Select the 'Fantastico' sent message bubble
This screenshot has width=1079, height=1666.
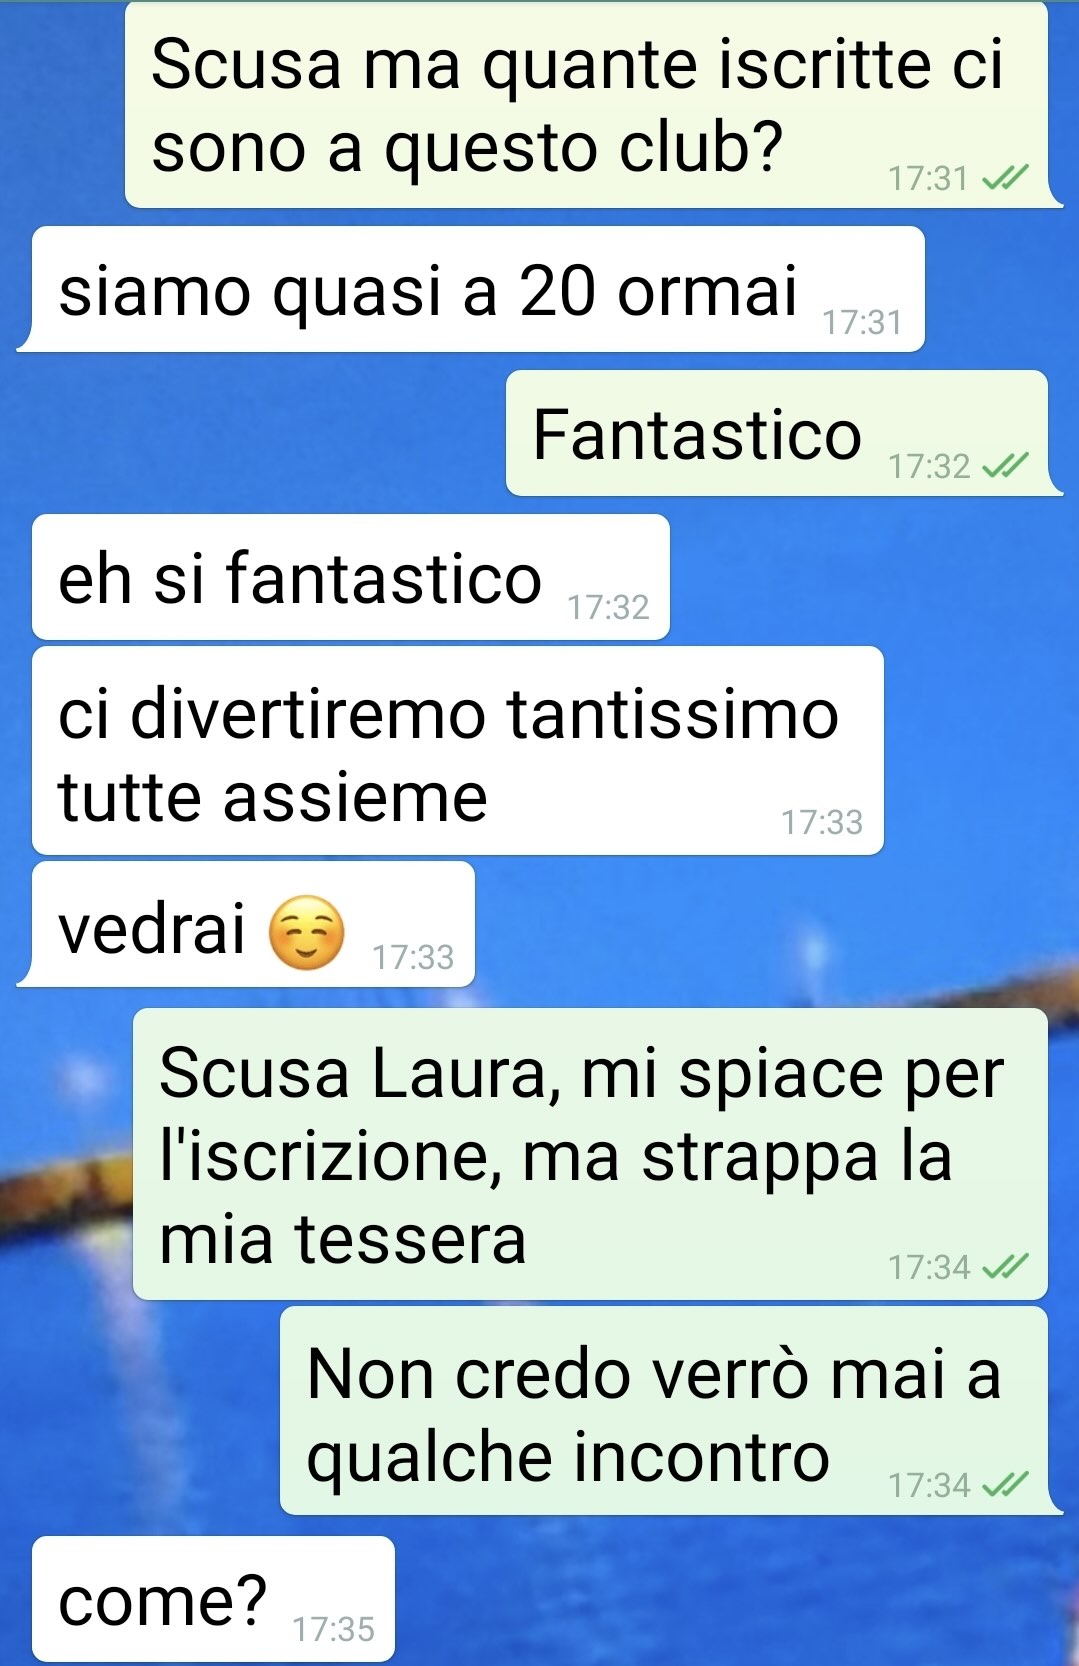point(784,433)
